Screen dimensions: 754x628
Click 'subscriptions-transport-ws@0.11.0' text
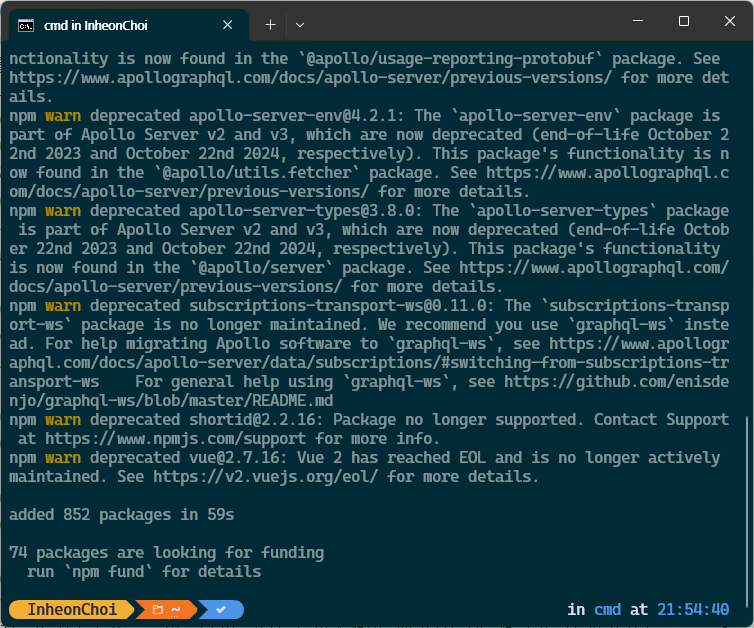point(338,305)
